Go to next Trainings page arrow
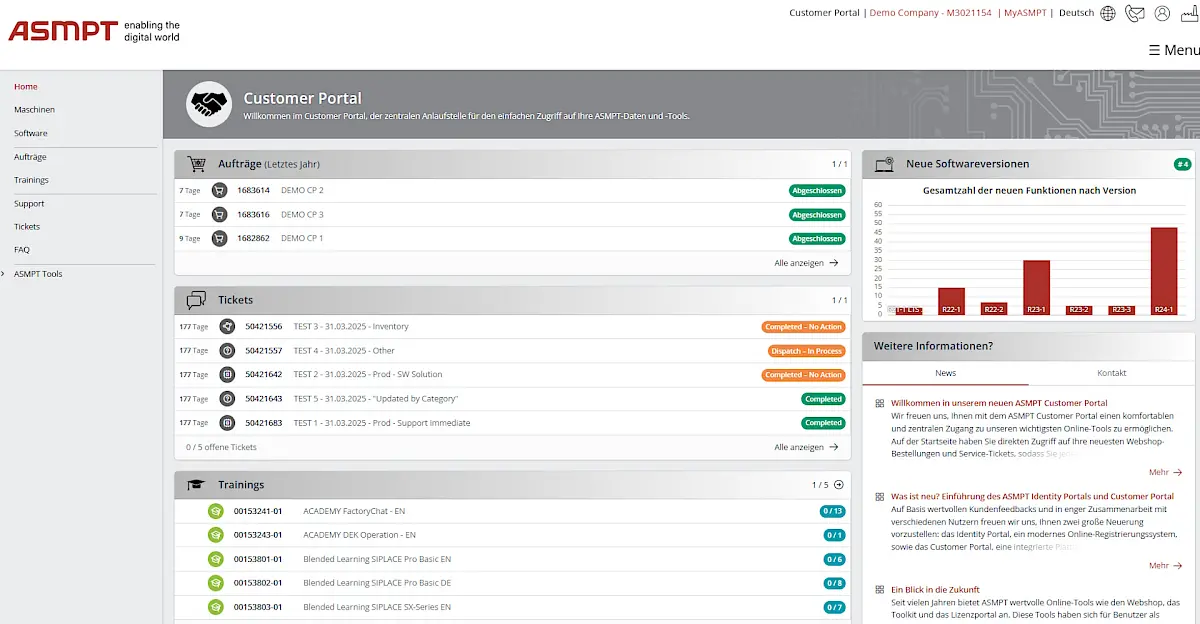The image size is (1200, 624). point(839,485)
